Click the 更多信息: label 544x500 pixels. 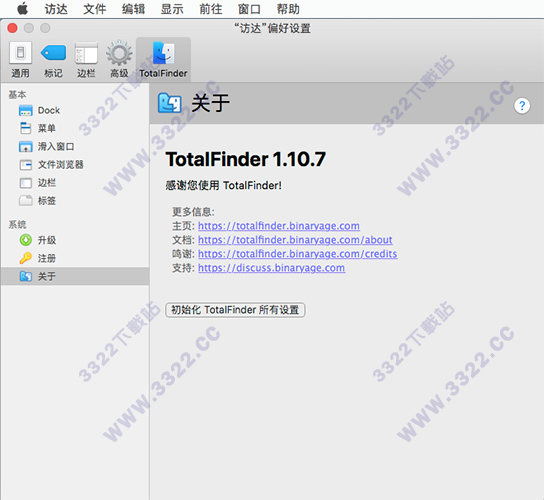(x=193, y=212)
